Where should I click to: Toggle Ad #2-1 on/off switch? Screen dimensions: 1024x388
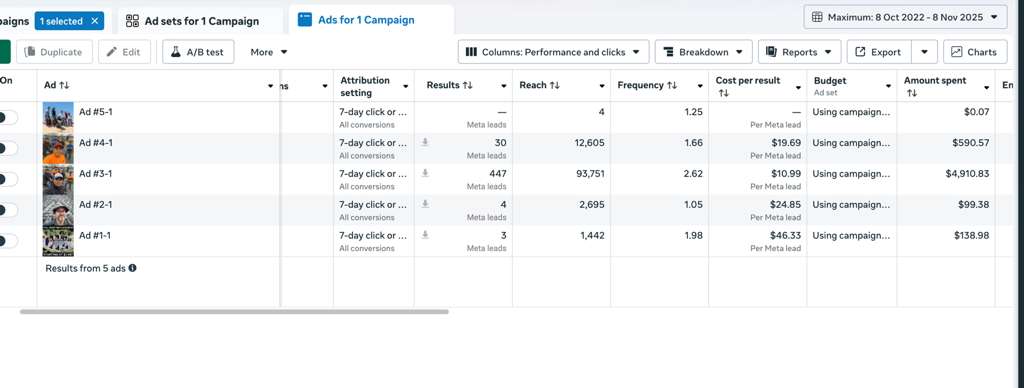(8, 210)
